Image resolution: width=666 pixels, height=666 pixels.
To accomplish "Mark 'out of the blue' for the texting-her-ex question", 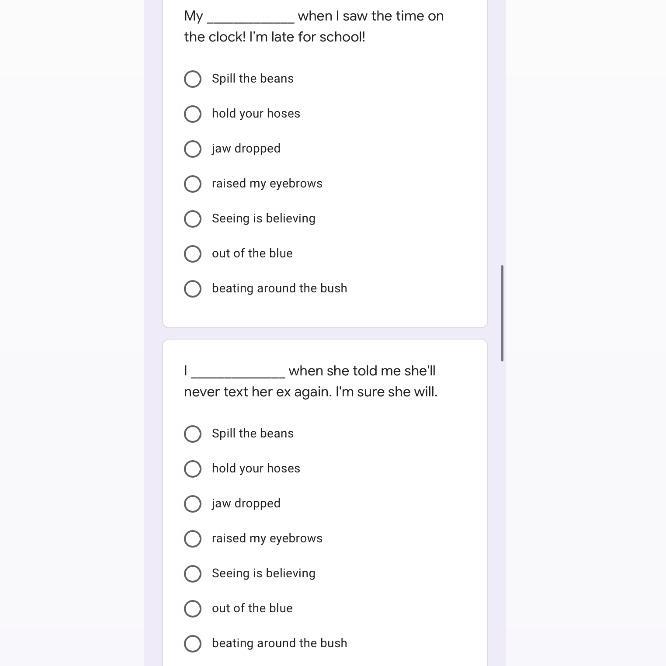I will (193, 609).
